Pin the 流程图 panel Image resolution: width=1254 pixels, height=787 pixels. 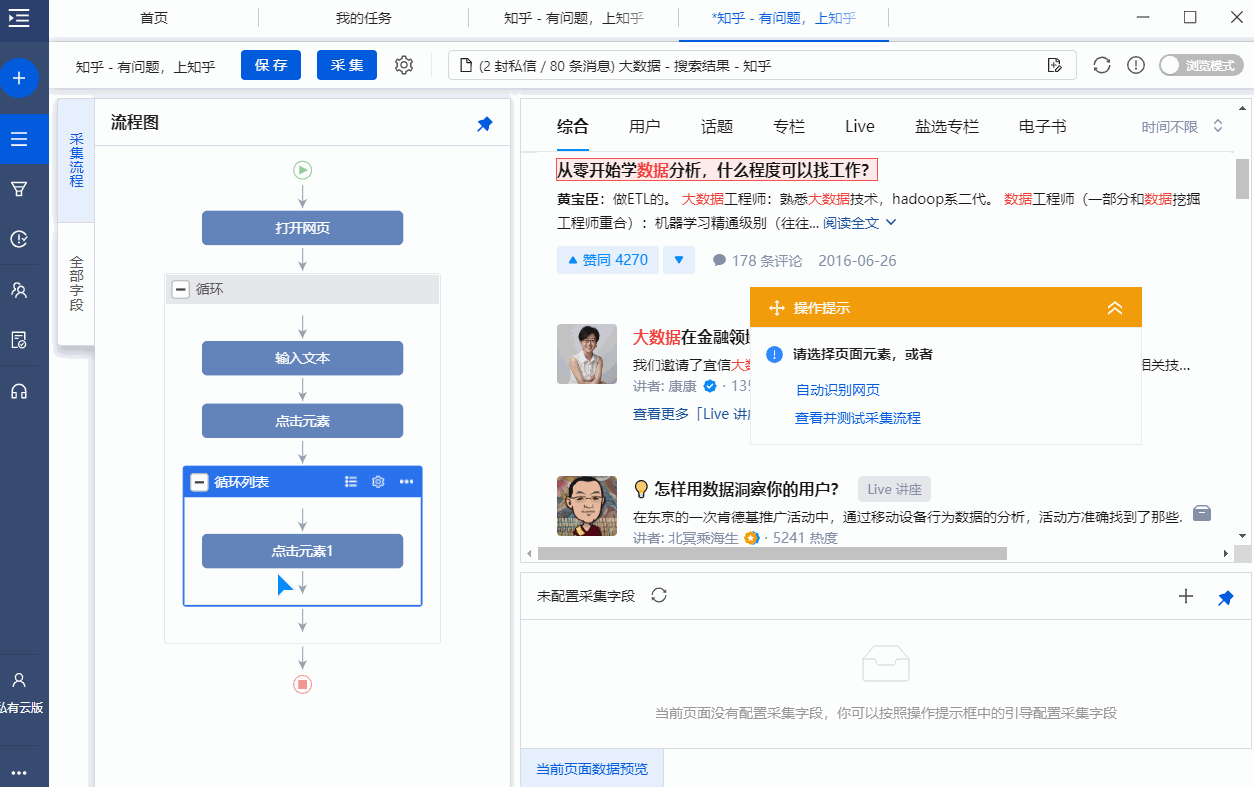(x=485, y=124)
